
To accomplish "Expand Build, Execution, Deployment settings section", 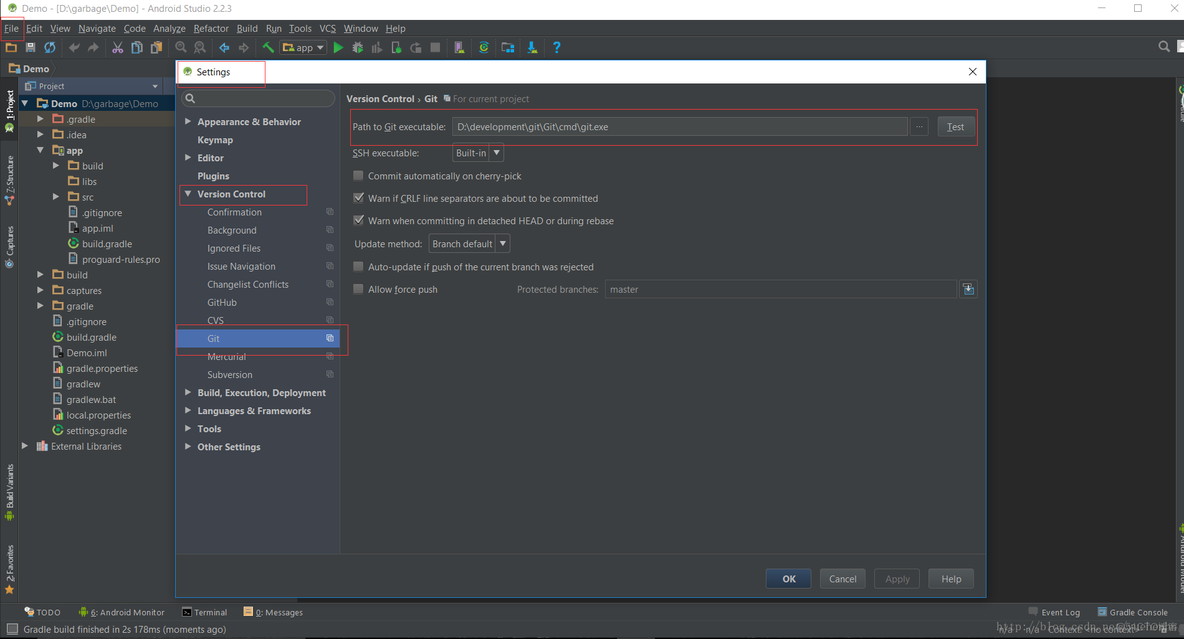I will pyautogui.click(x=261, y=393).
